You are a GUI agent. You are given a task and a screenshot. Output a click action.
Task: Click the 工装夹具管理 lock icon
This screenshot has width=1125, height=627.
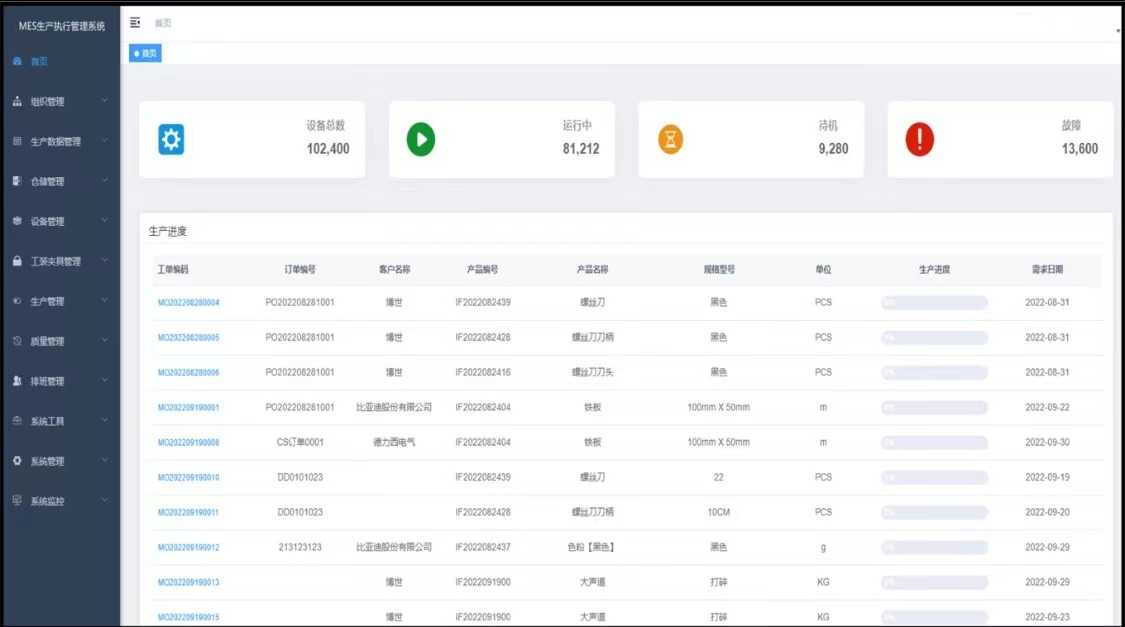(17, 261)
